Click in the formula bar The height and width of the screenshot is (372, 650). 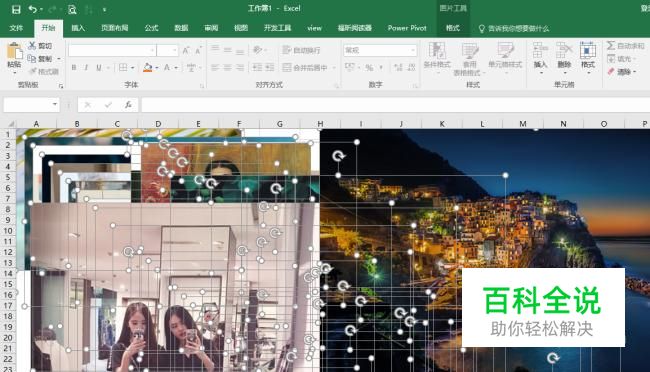coord(395,105)
